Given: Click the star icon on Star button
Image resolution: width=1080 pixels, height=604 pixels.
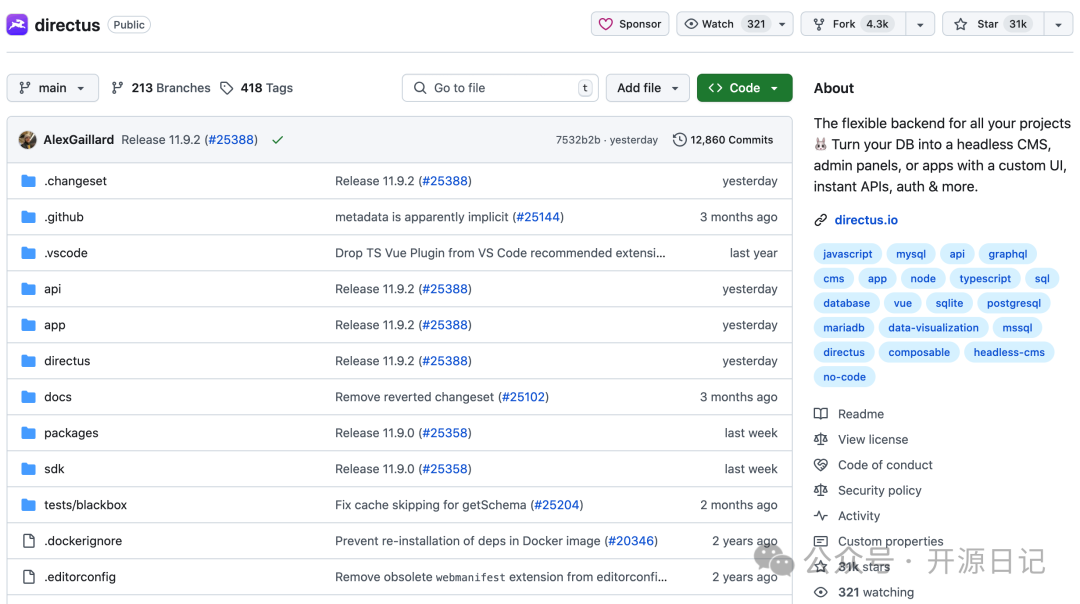Looking at the screenshot, I should pyautogui.click(x=961, y=24).
